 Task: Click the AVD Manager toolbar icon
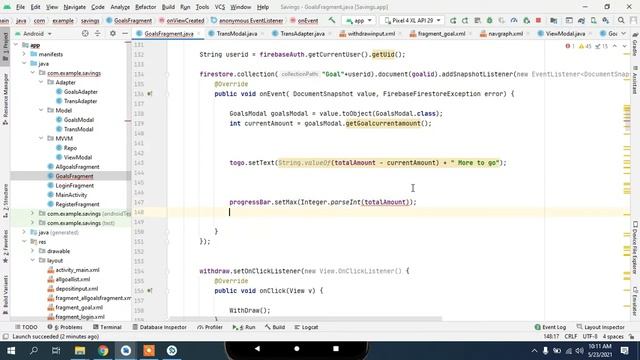pyautogui.click(x=593, y=20)
